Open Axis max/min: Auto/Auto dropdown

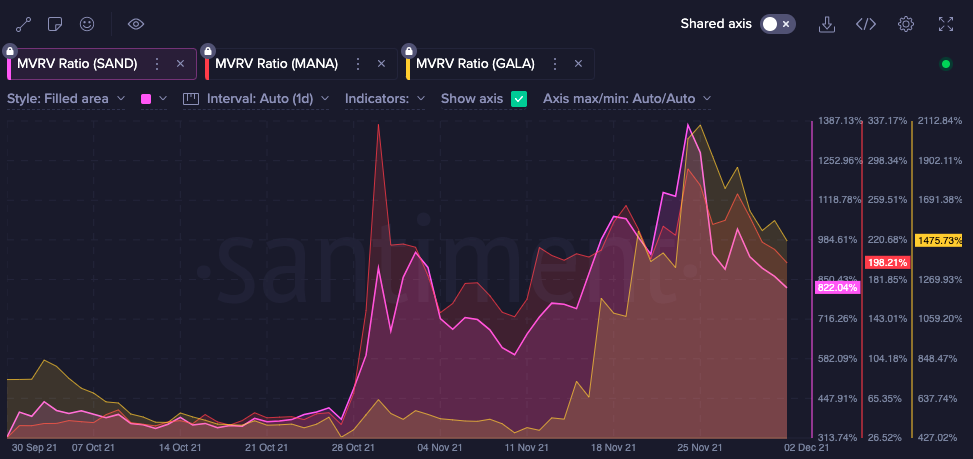(x=627, y=99)
